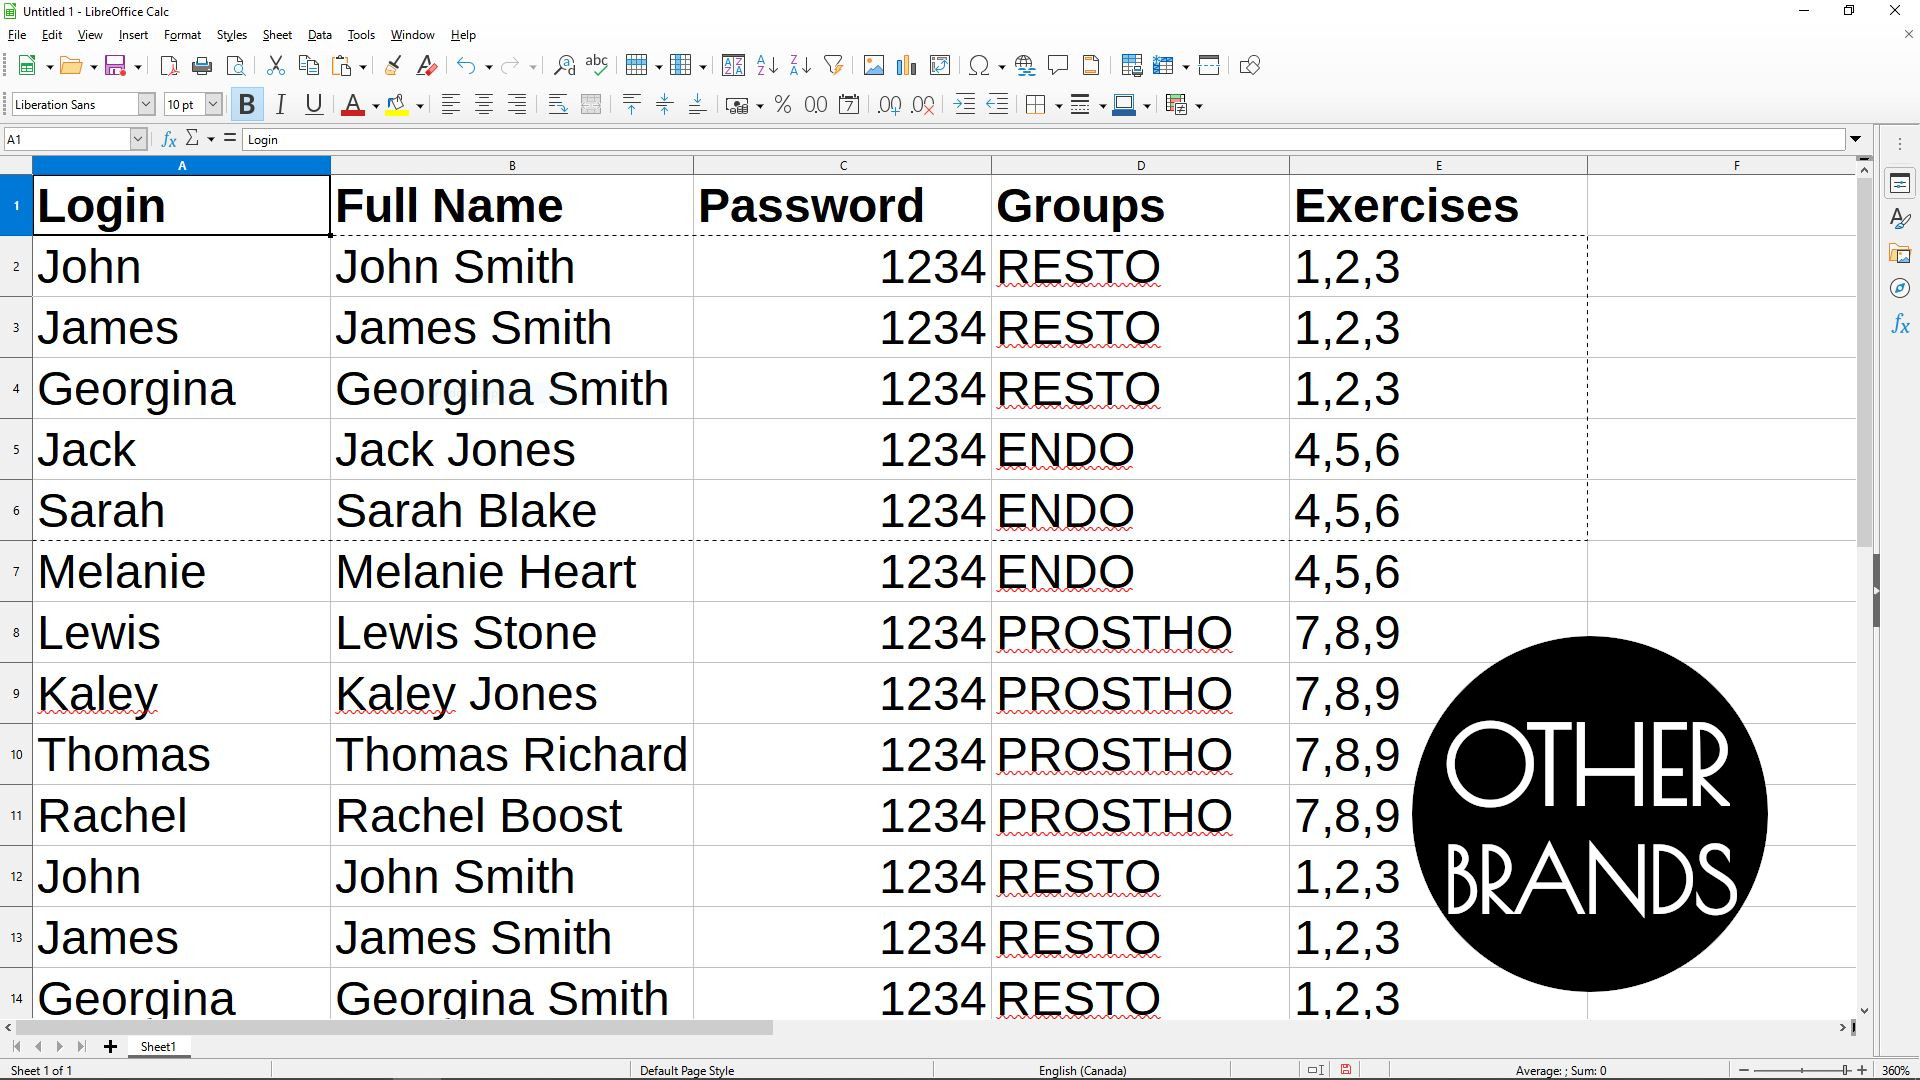The width and height of the screenshot is (1920, 1080).
Task: Apply red font color swatch
Action: click(353, 105)
